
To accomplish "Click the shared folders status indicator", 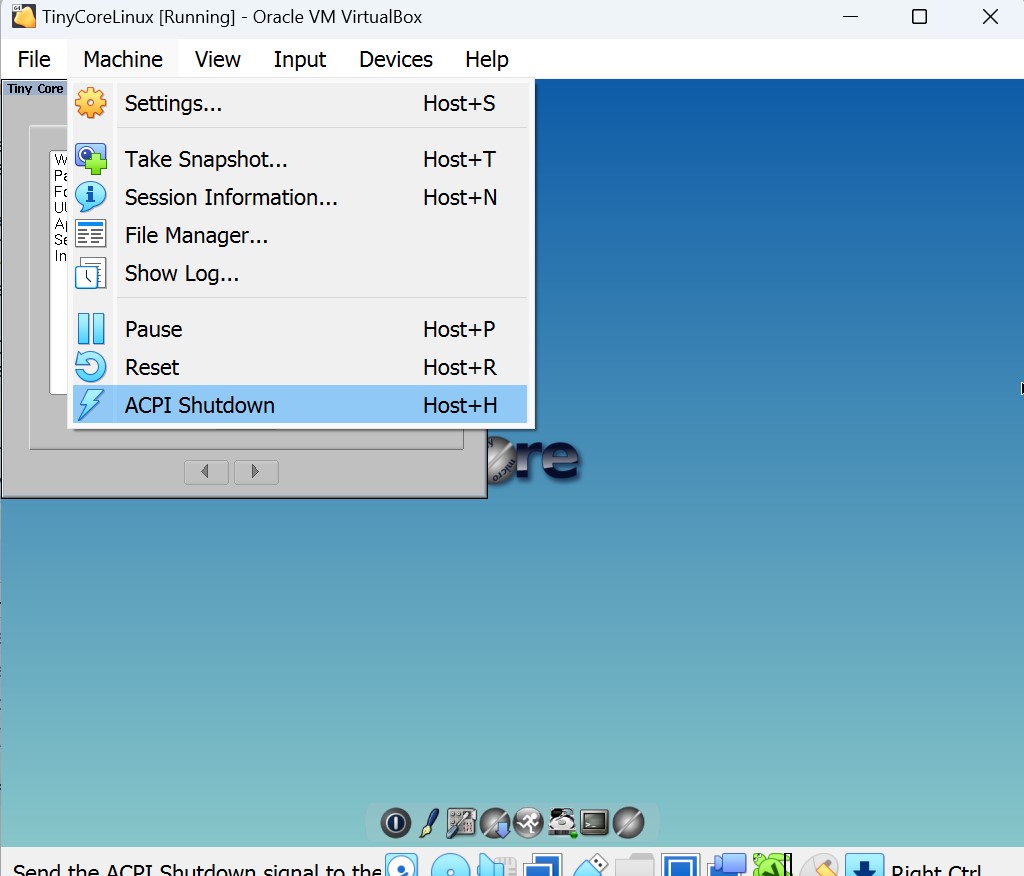I will point(634,866).
